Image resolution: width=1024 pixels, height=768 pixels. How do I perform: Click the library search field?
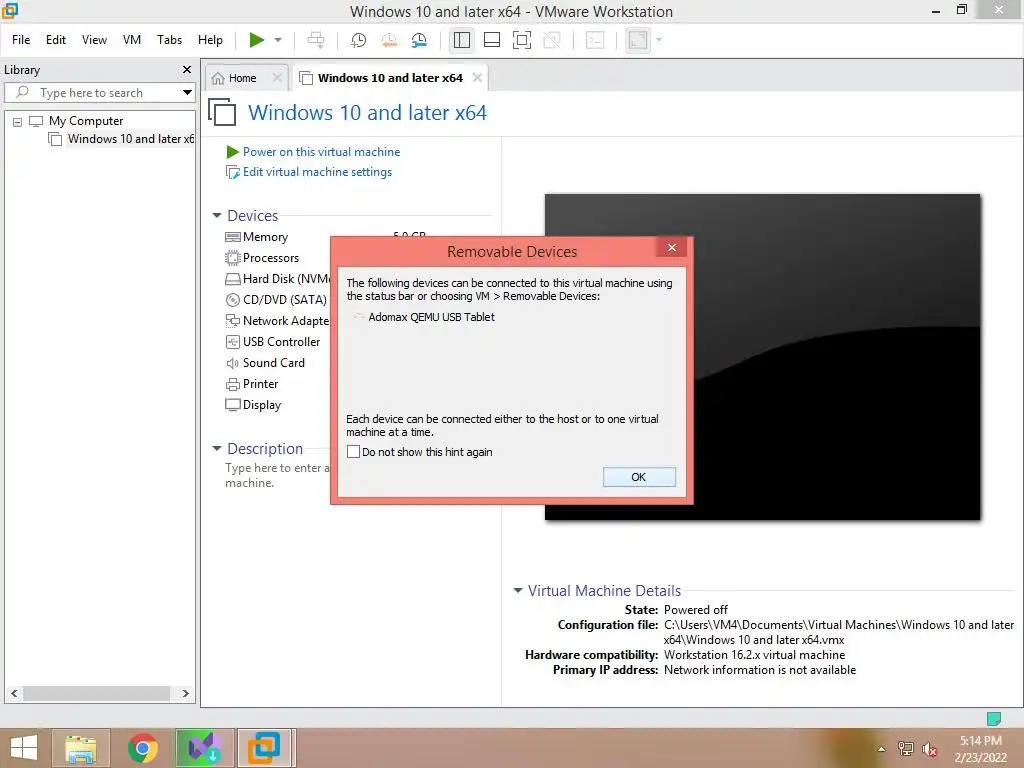coord(100,93)
